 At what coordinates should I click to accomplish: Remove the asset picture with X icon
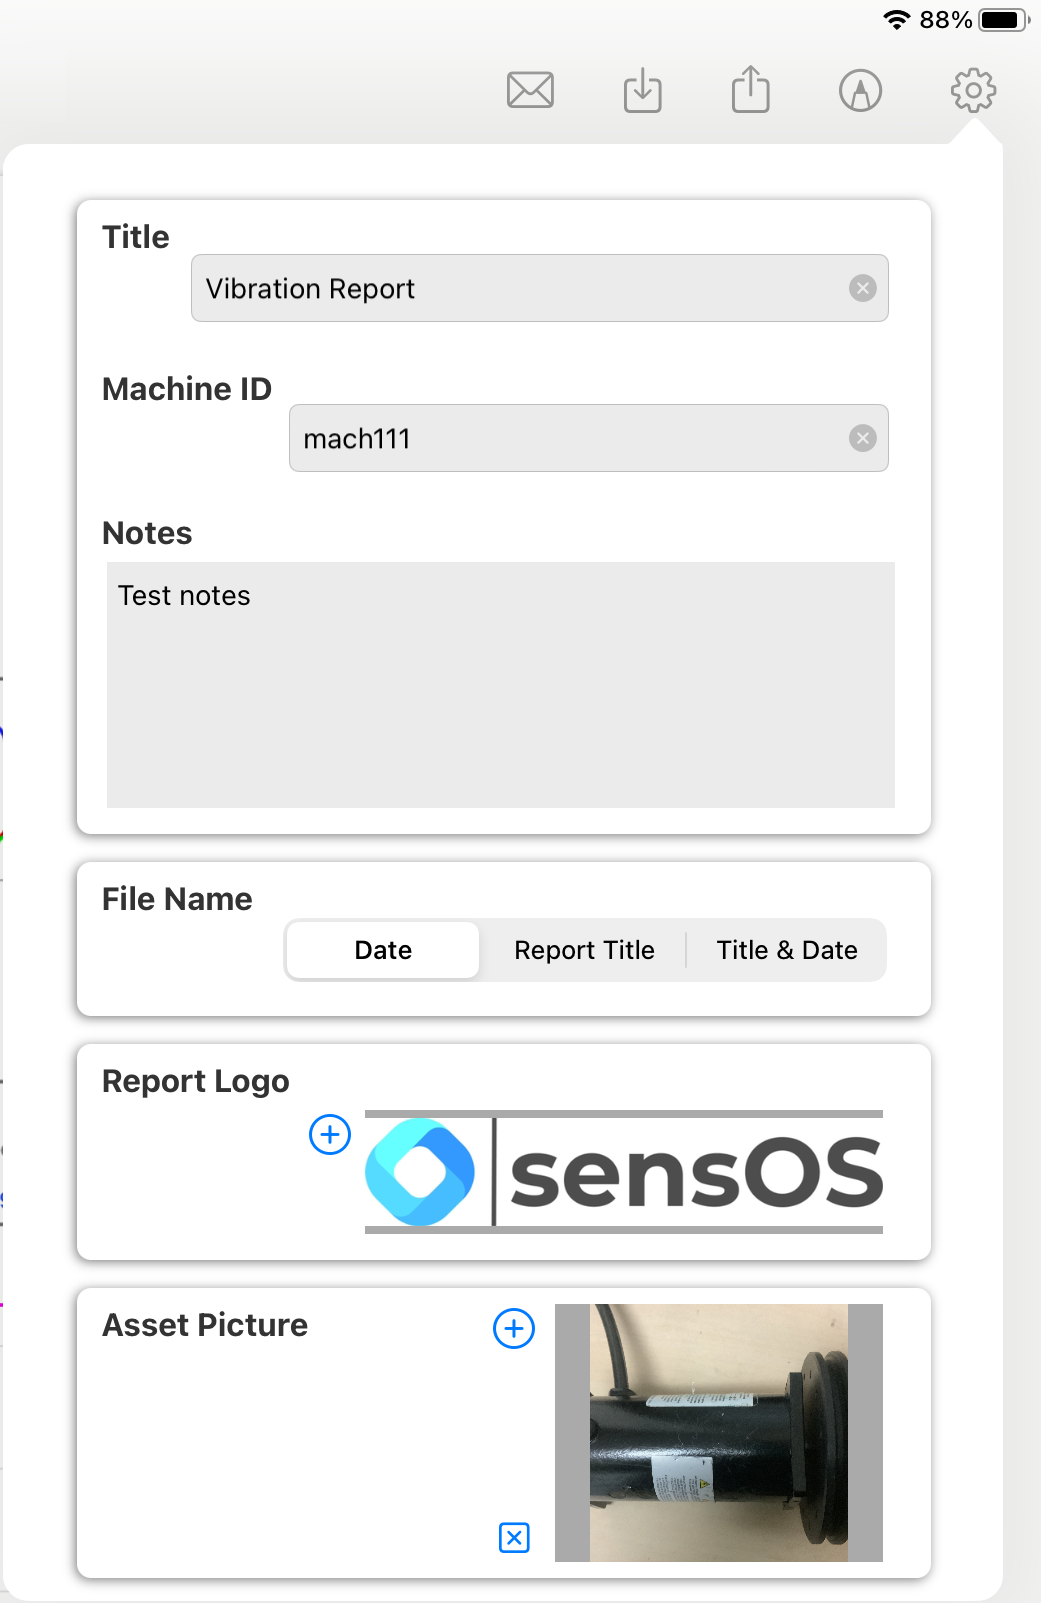coord(514,1537)
